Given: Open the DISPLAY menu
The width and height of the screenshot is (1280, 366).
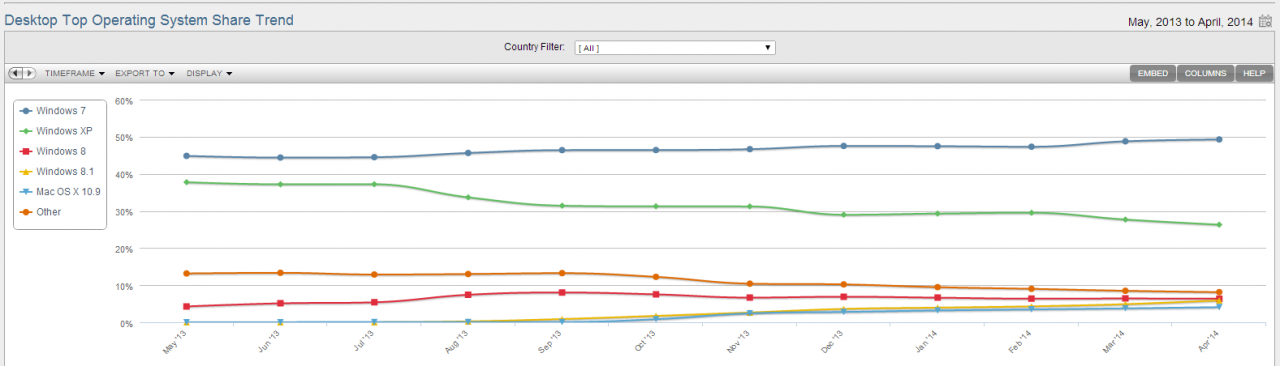Looking at the screenshot, I should point(209,73).
